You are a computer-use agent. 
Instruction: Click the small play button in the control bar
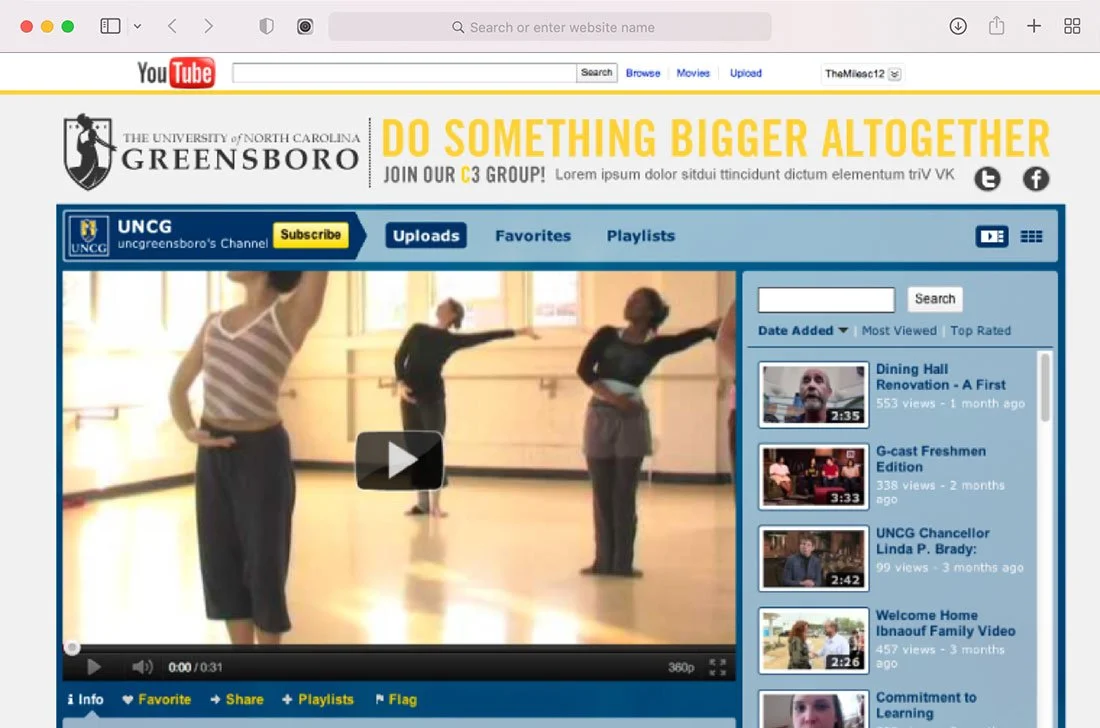[93, 667]
